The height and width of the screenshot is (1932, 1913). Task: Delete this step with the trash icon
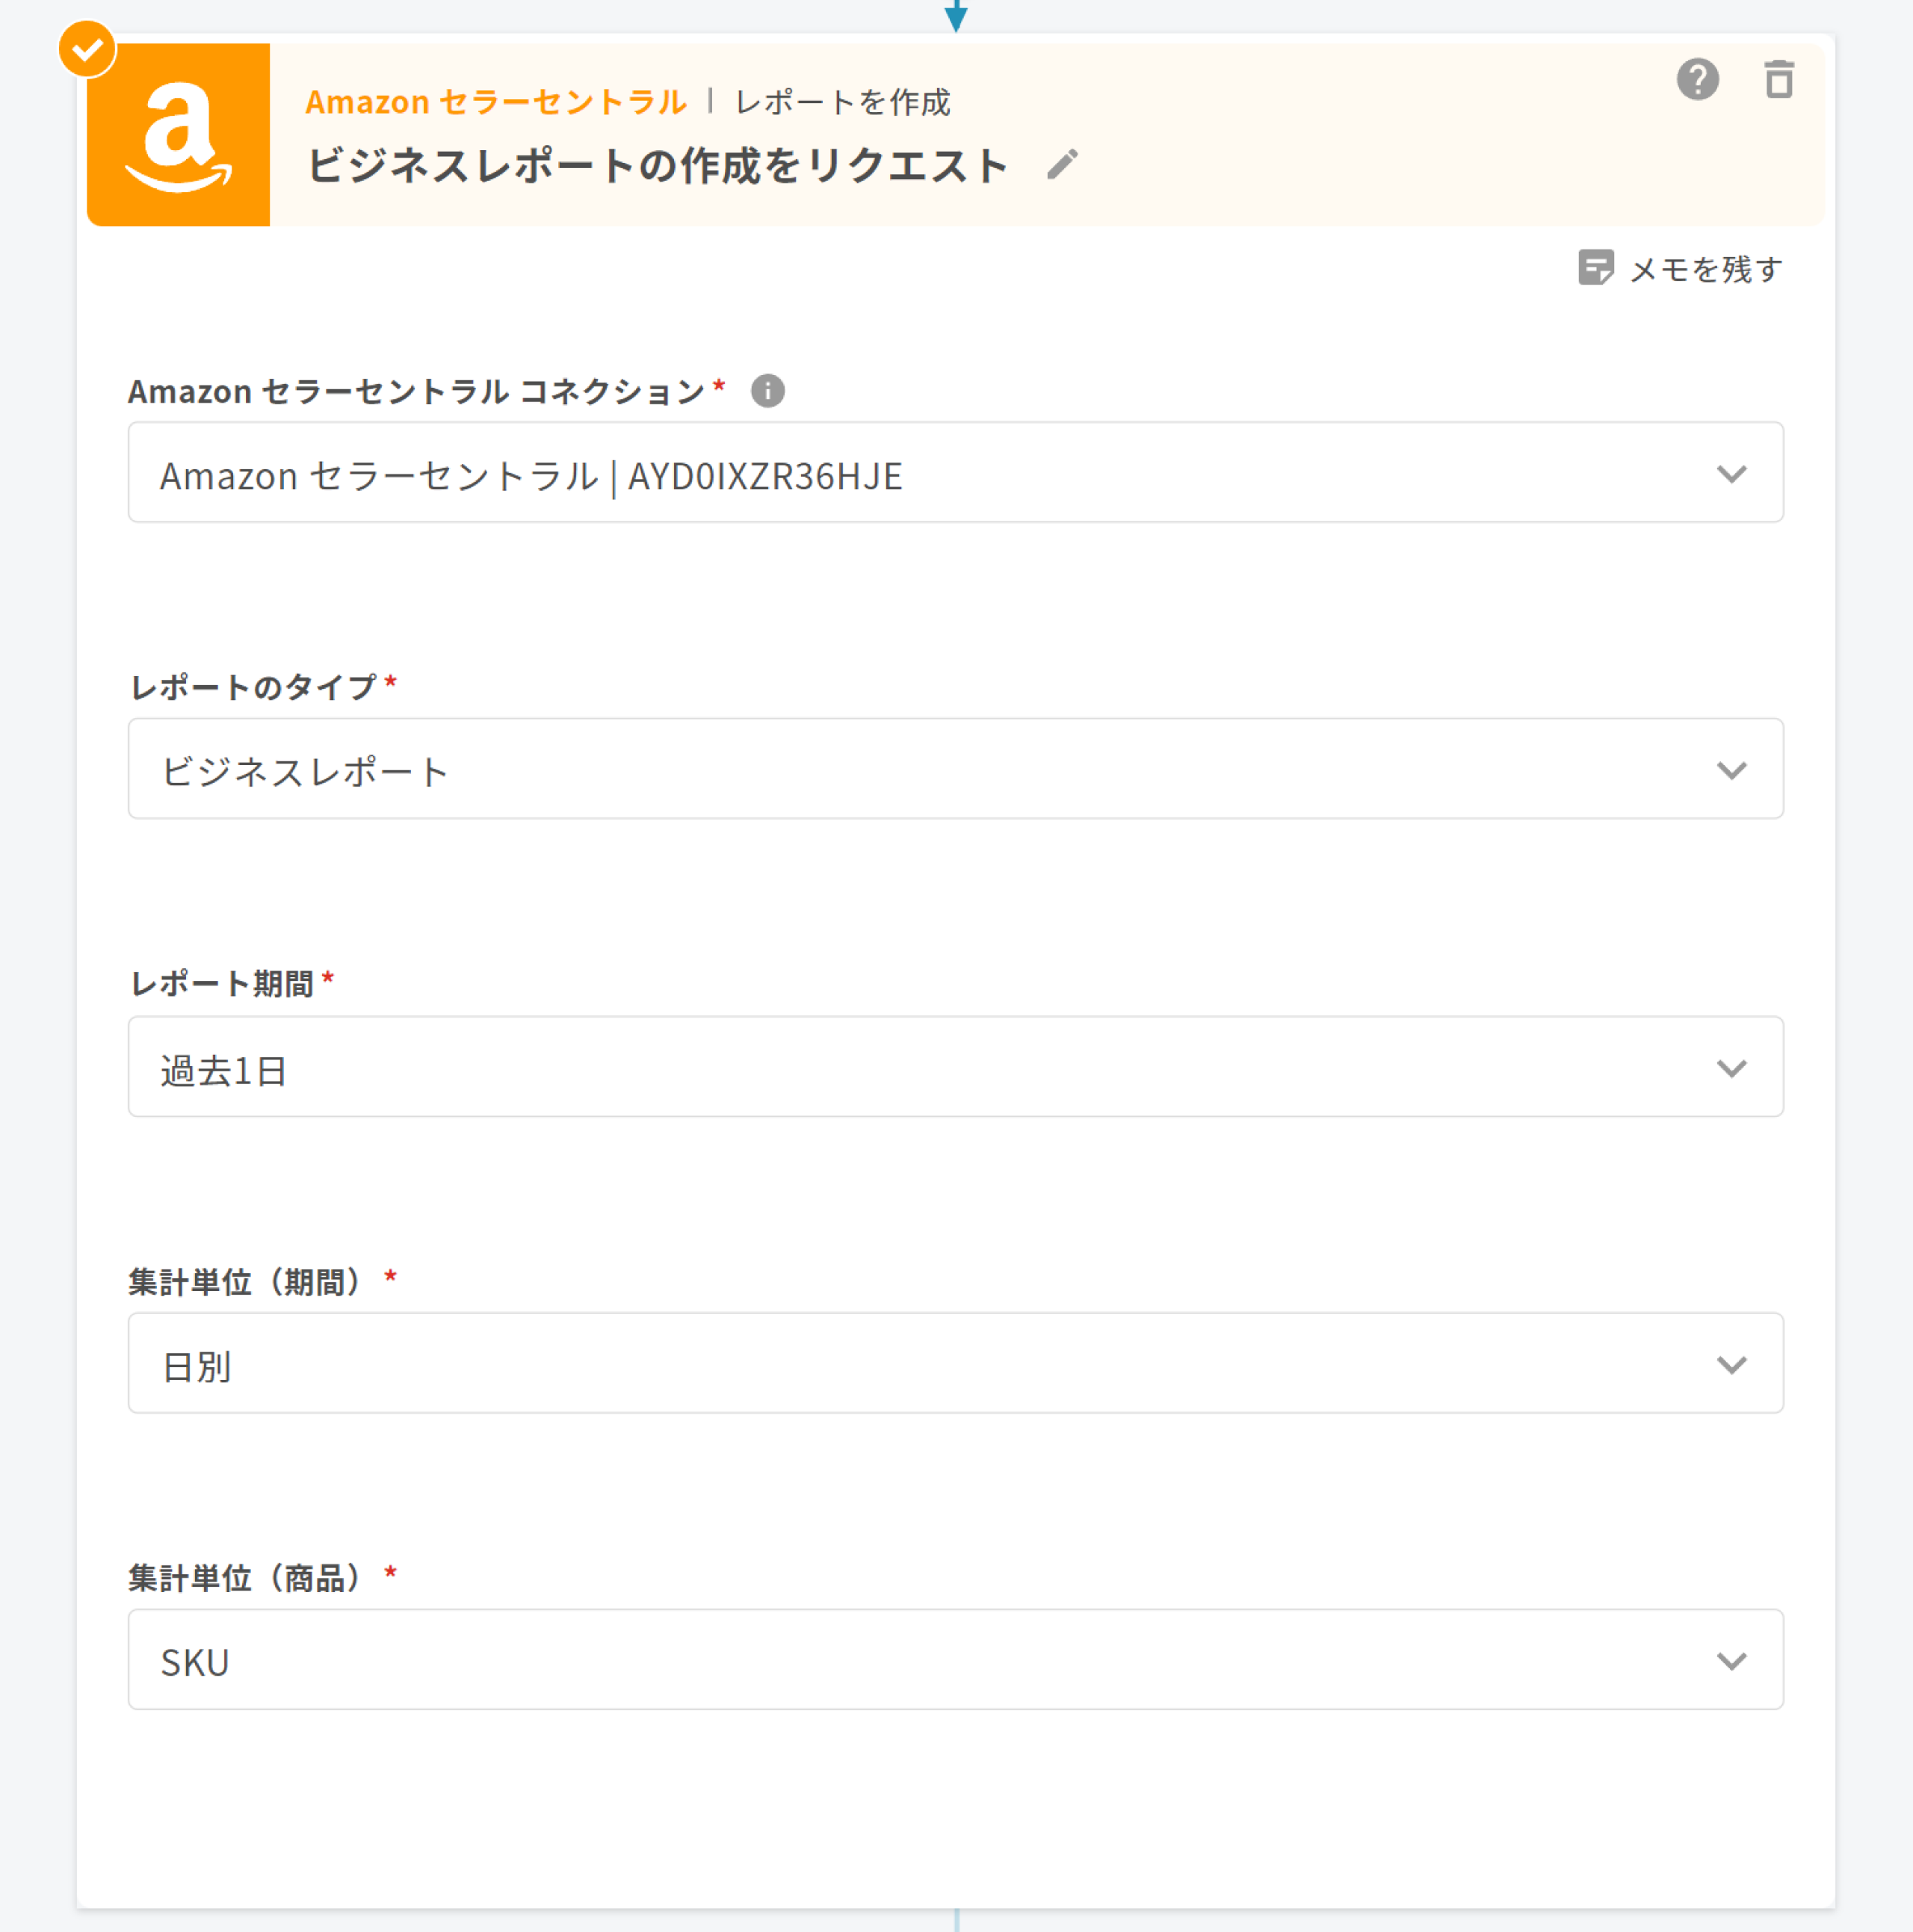(1778, 79)
